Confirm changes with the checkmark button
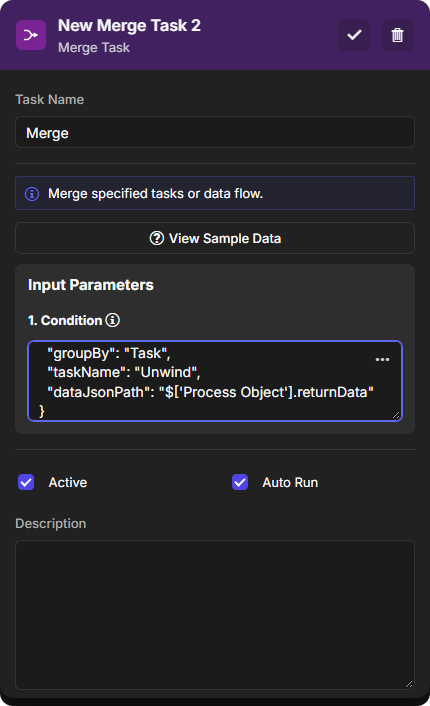This screenshot has height=706, width=430. click(354, 35)
